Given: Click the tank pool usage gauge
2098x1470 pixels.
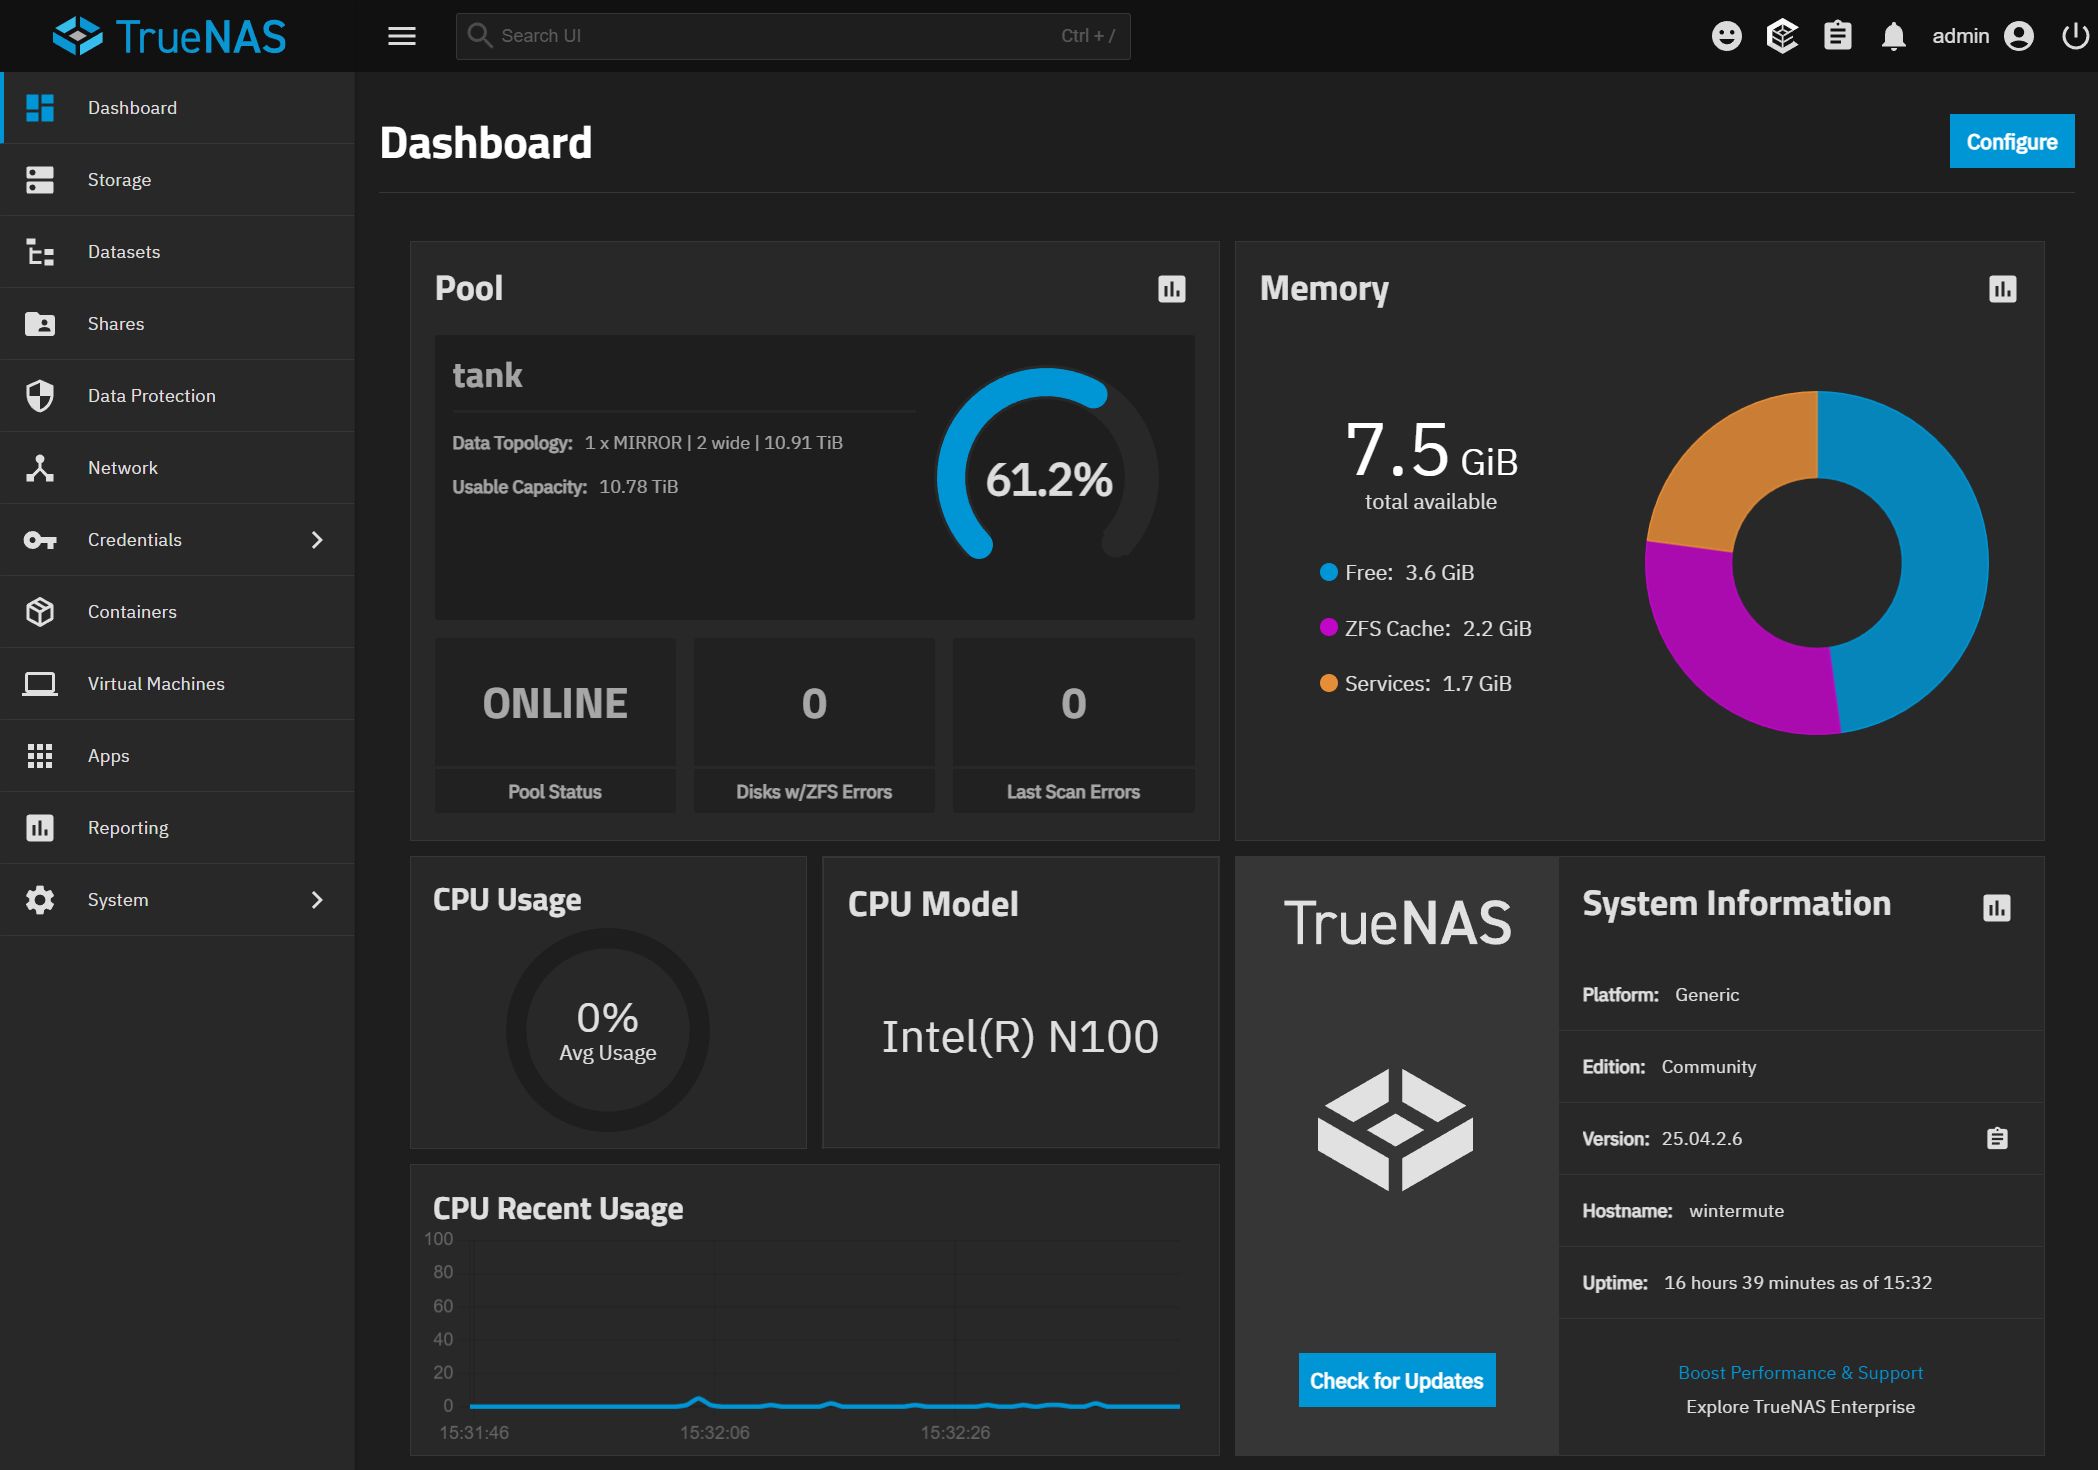Looking at the screenshot, I should point(1047,478).
